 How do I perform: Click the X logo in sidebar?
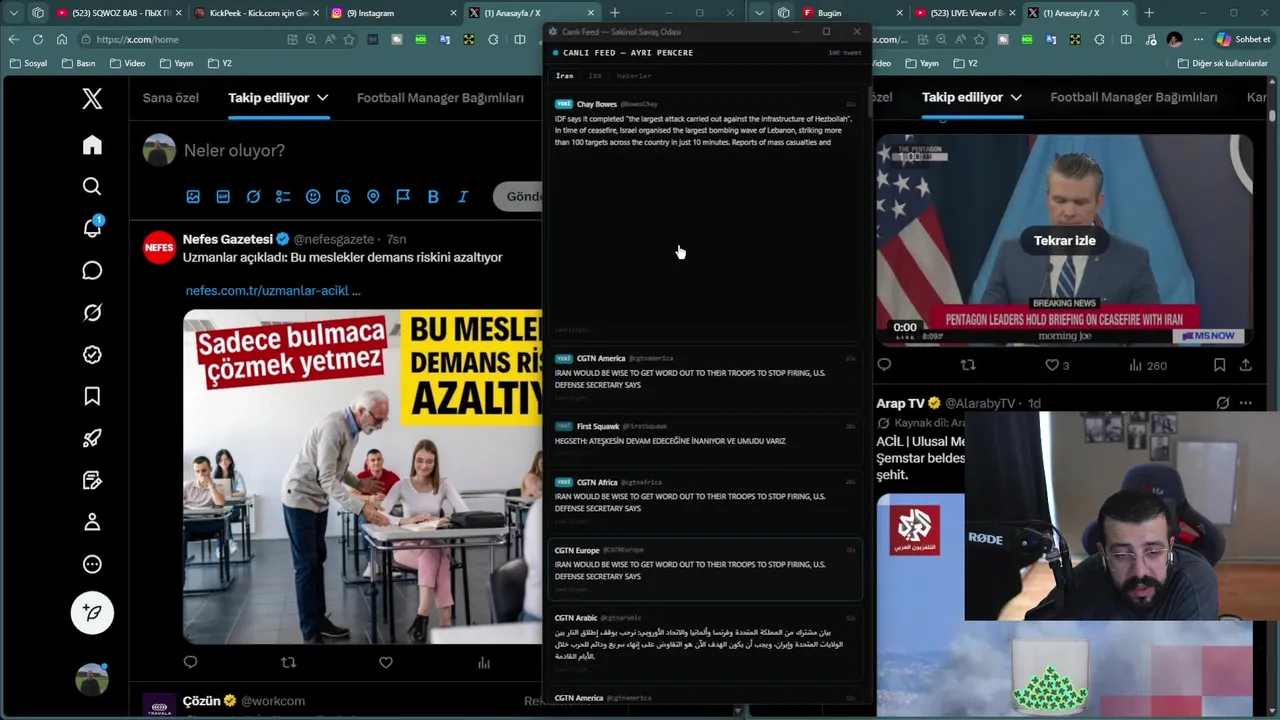[x=92, y=98]
